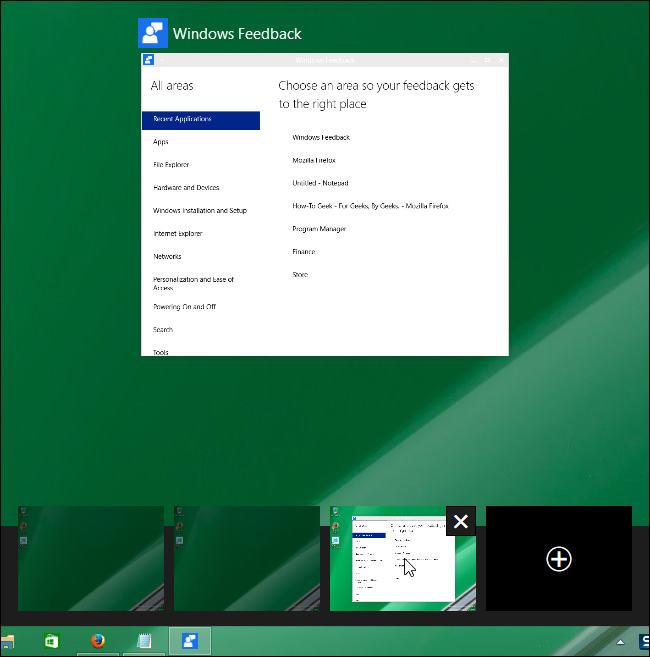The height and width of the screenshot is (657, 650).
Task: Add a new virtual desktop
Action: point(559,558)
